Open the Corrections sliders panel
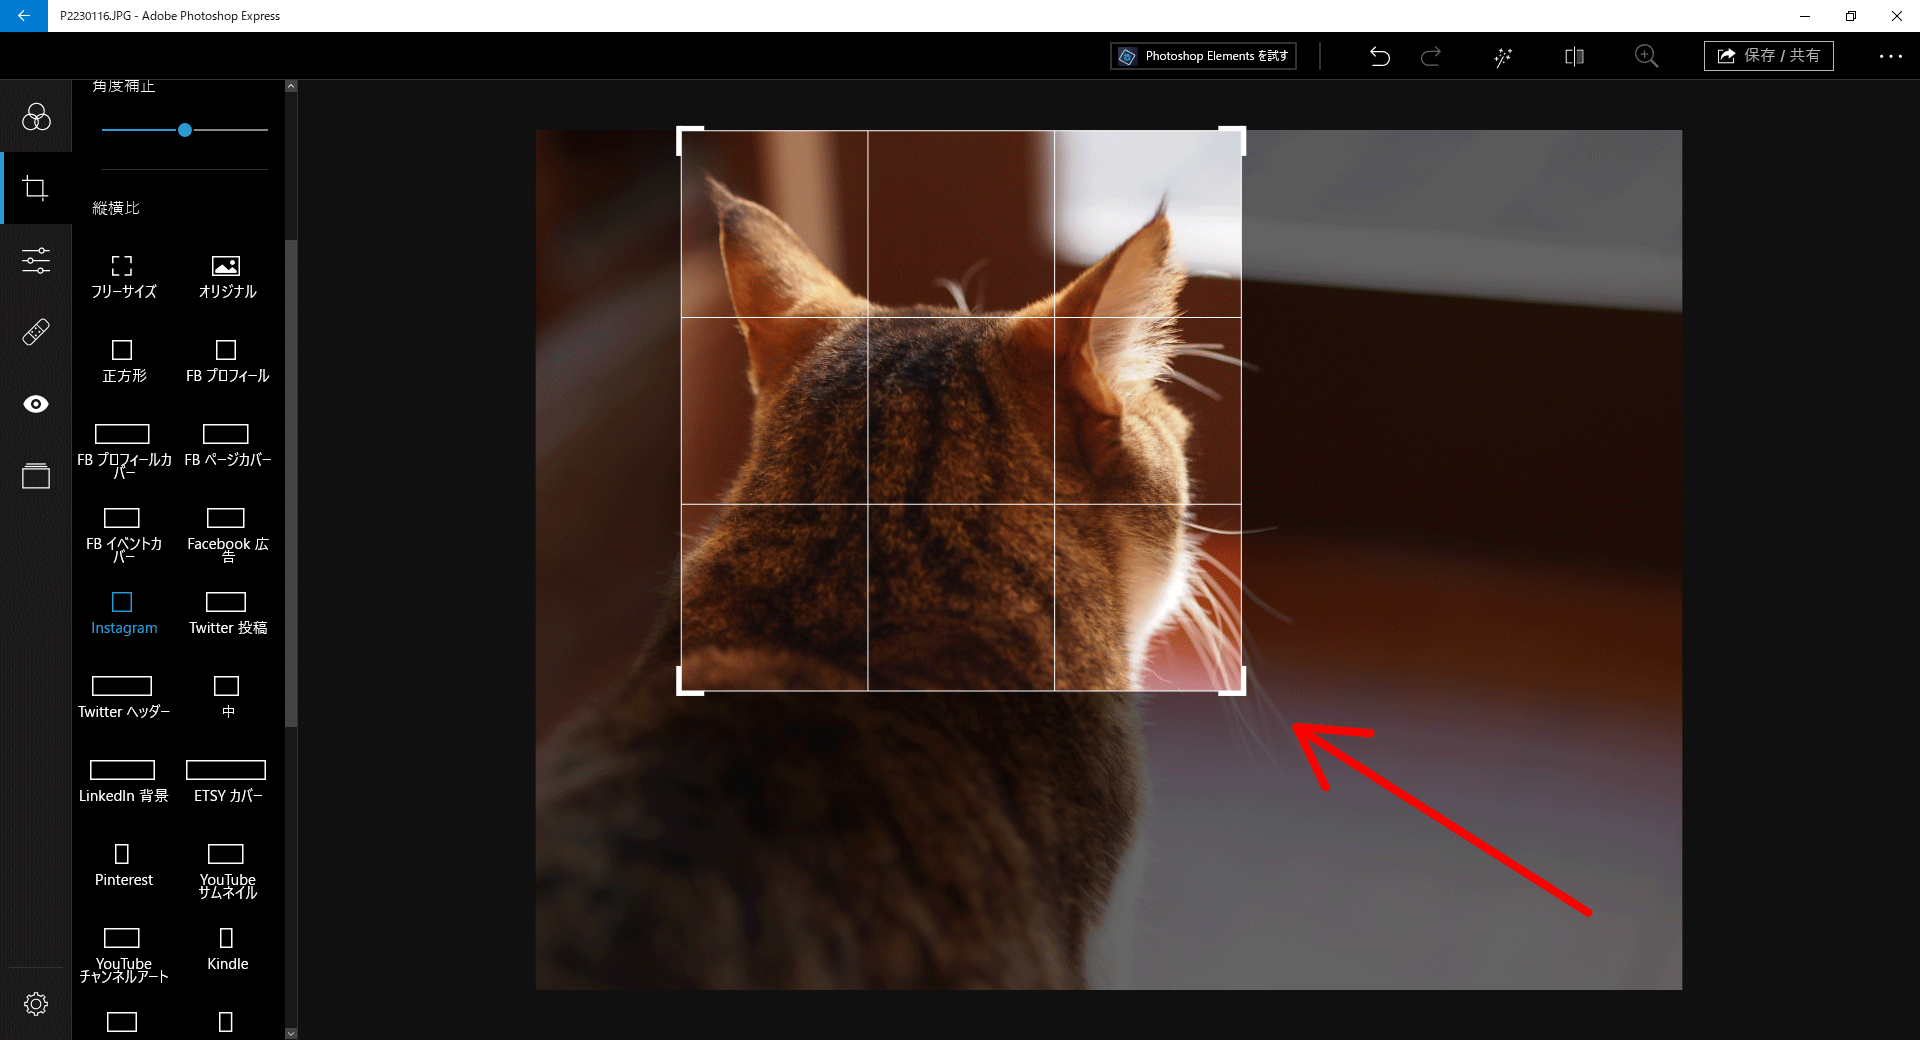Image resolution: width=1920 pixels, height=1040 pixels. click(x=36, y=261)
